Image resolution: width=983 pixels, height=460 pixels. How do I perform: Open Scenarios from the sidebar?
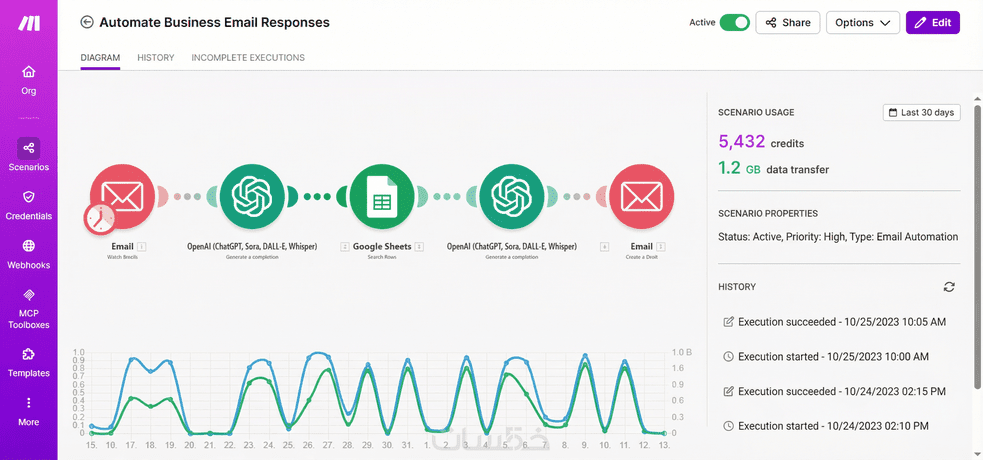click(29, 155)
